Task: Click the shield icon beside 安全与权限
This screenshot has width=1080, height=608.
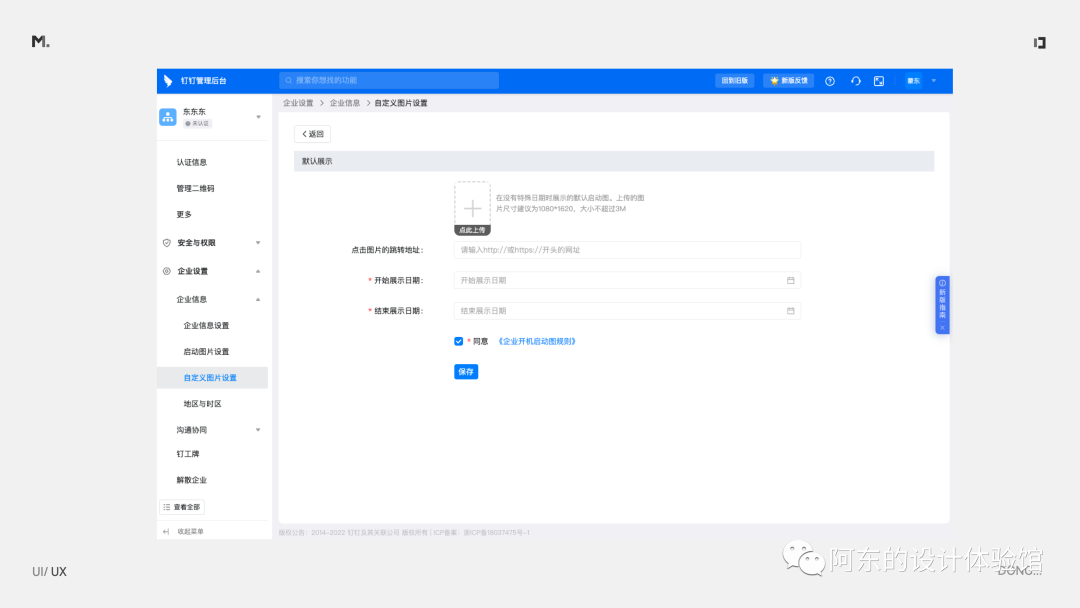Action: 167,242
